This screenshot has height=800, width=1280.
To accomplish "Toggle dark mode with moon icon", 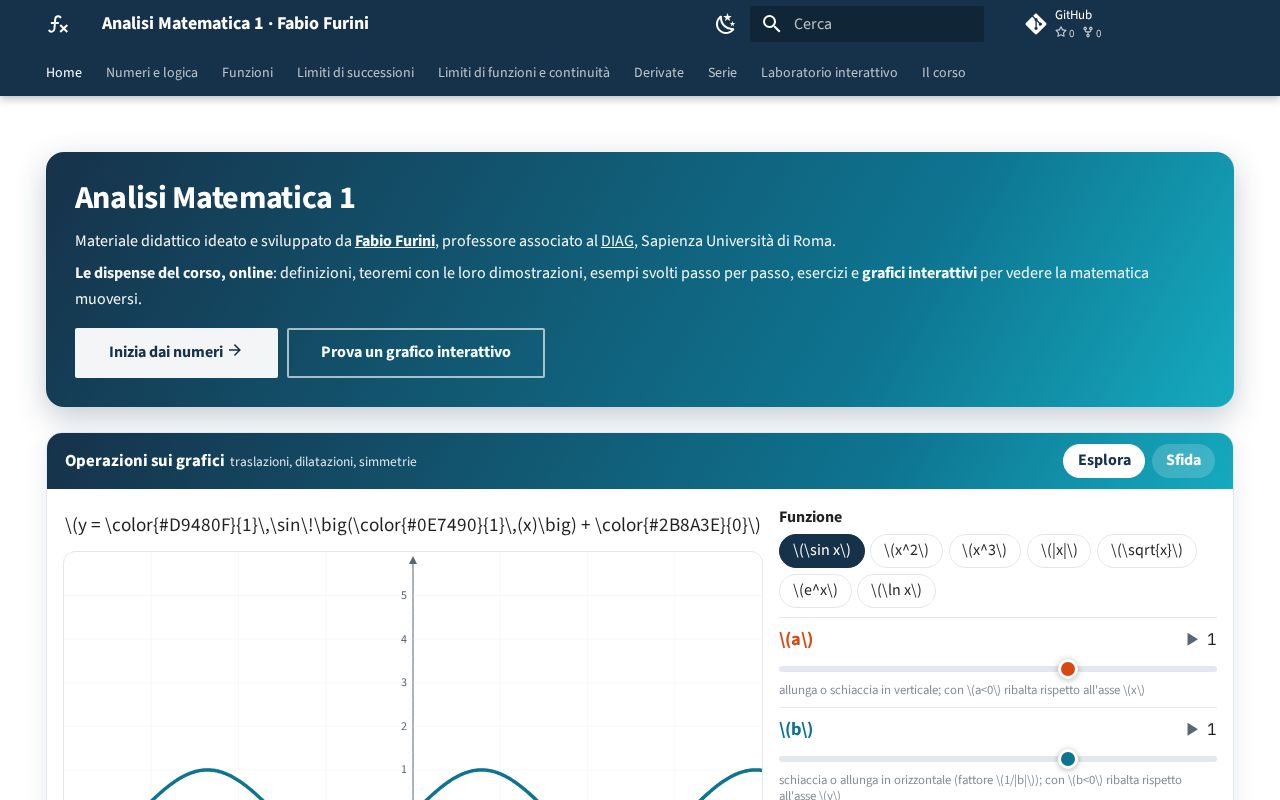I will (726, 24).
